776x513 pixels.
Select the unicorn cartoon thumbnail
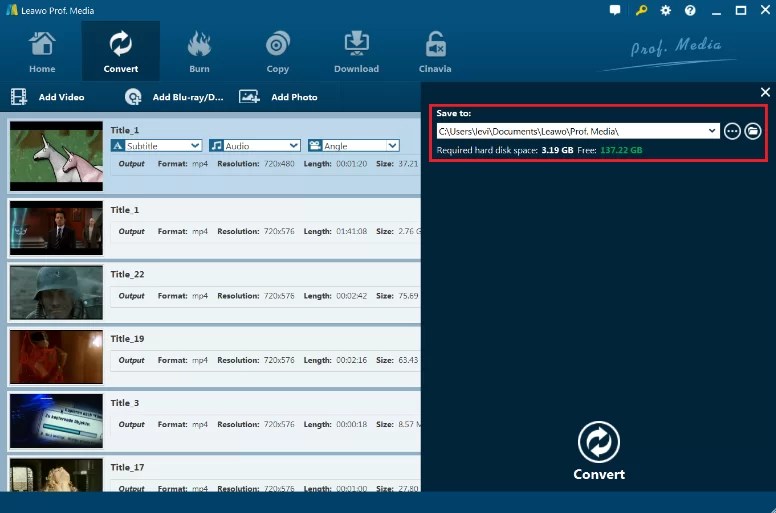click(56, 156)
